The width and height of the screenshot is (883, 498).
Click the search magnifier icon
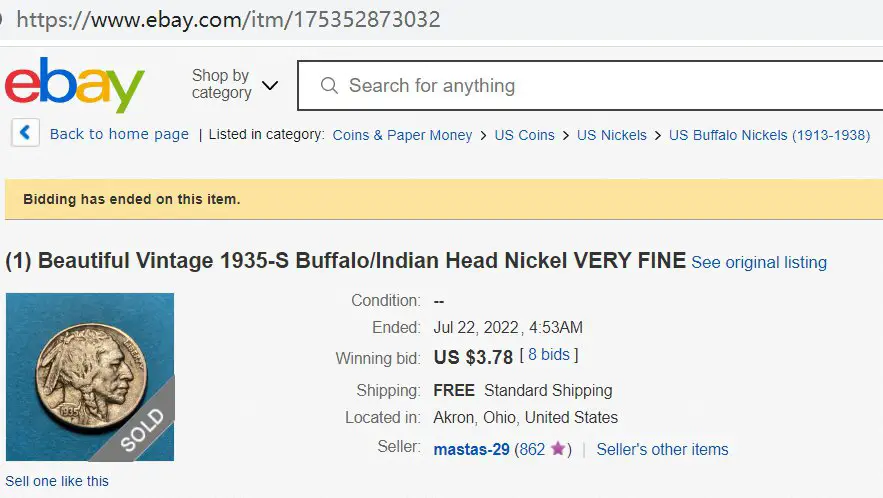click(x=329, y=86)
